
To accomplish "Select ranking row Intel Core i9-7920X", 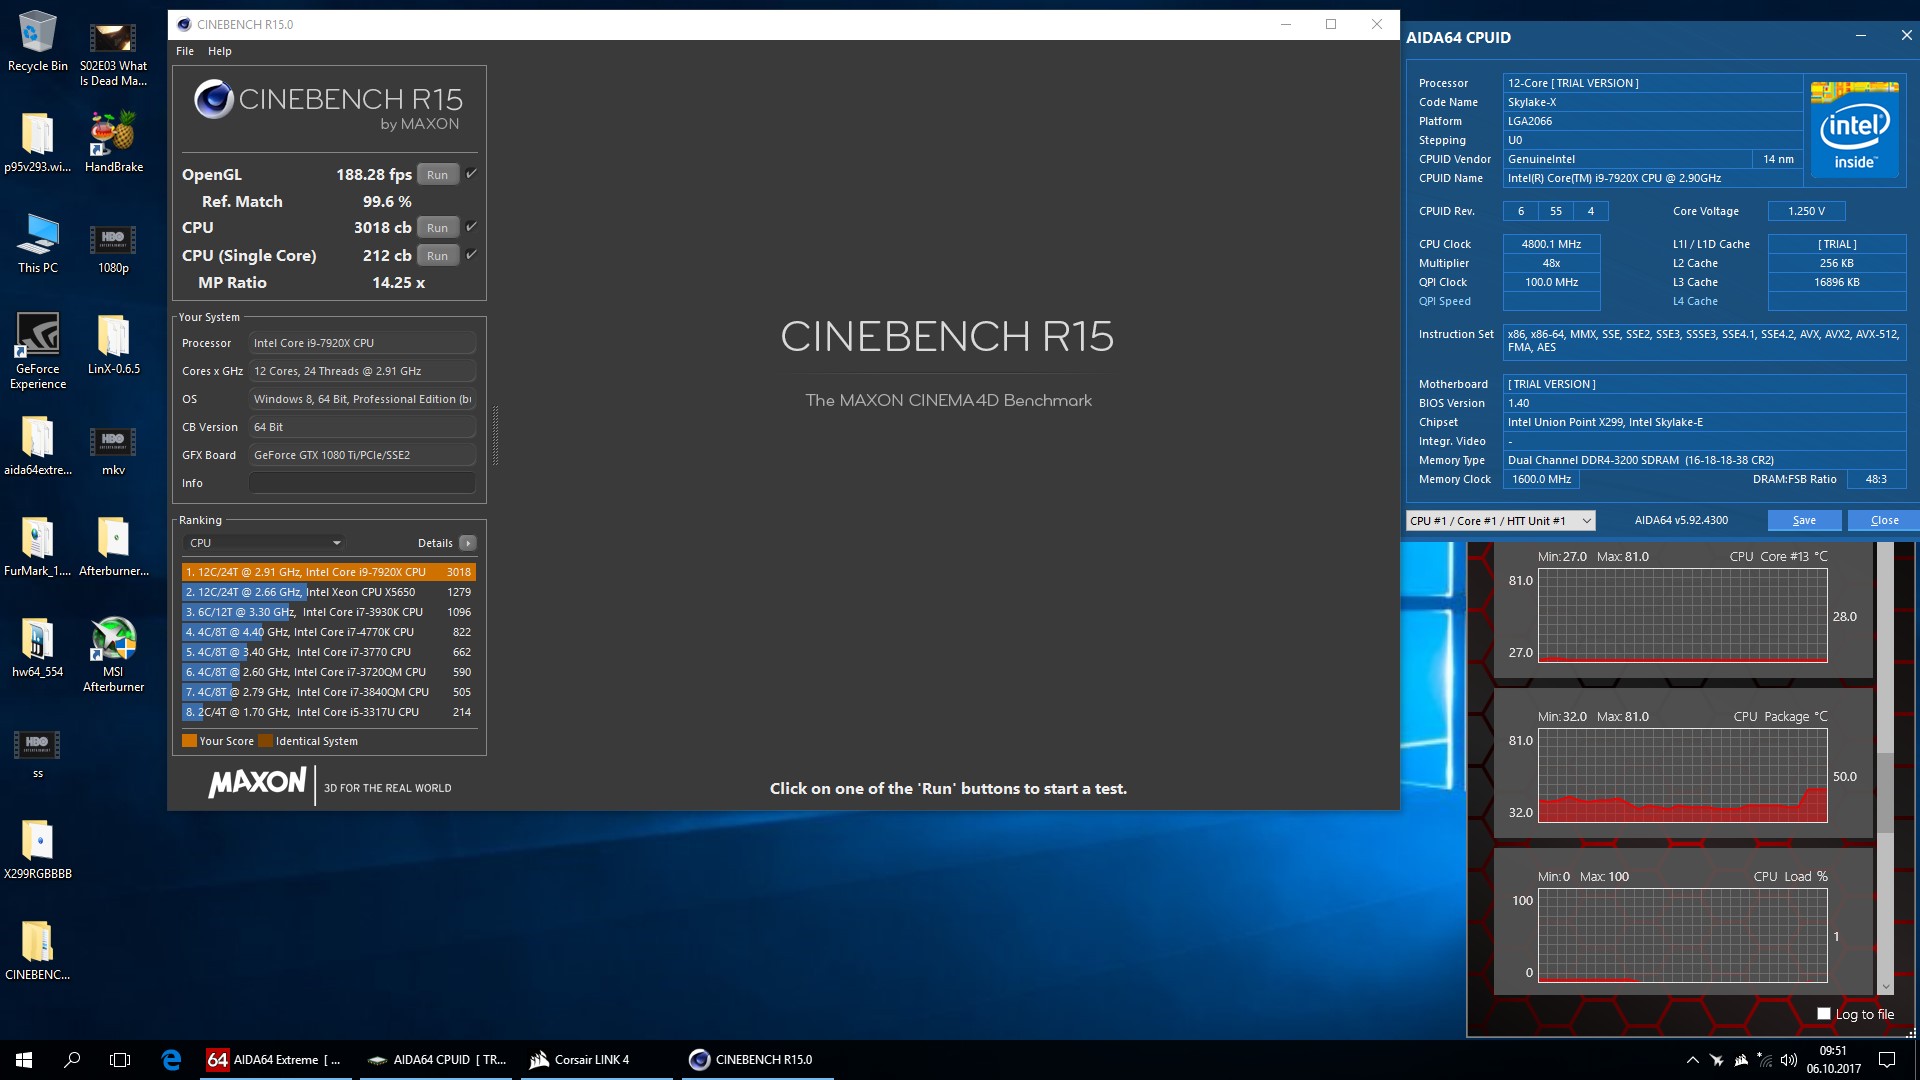I will [x=329, y=572].
